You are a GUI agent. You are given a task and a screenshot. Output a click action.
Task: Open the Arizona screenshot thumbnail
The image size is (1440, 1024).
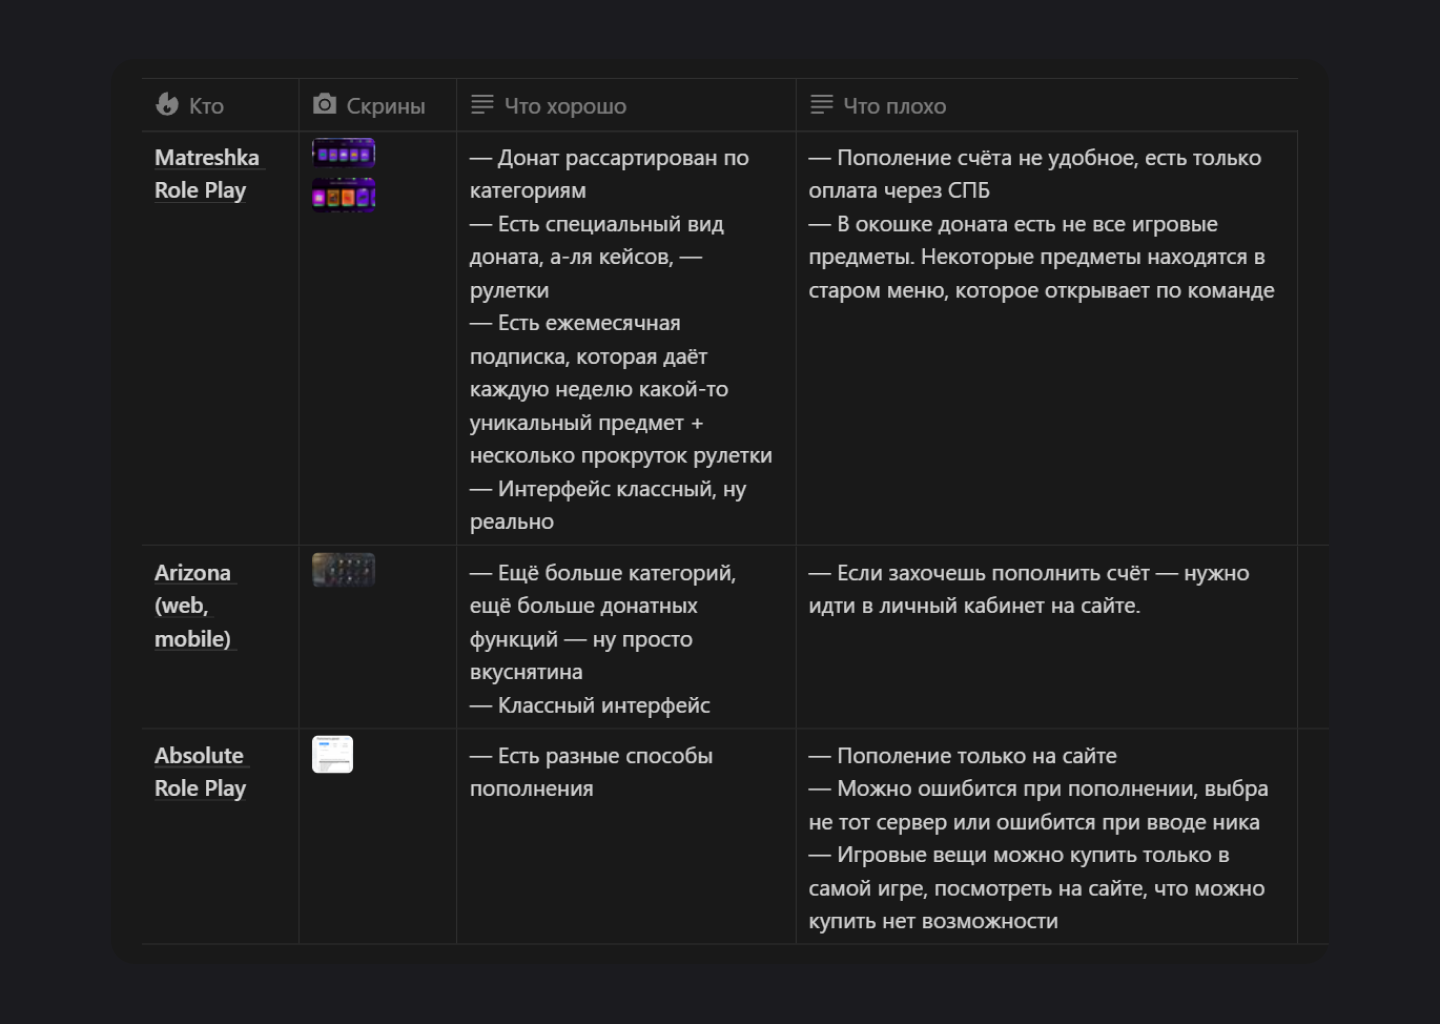pos(343,570)
